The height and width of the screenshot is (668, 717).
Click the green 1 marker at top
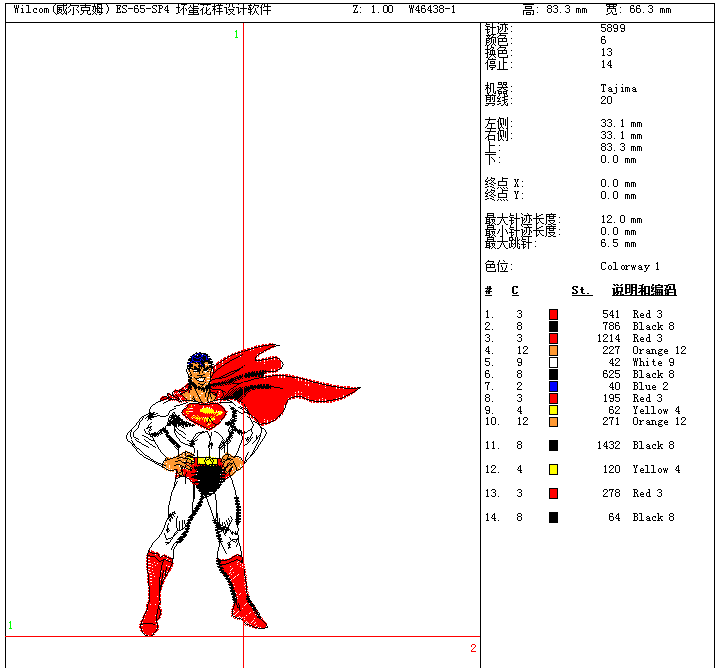[236, 34]
